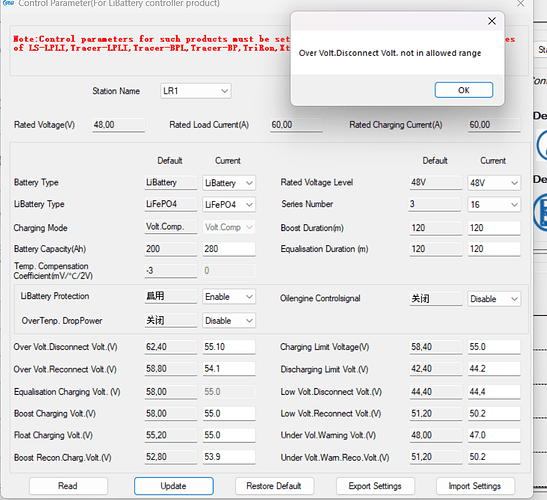Edit current Float Charging Volt. field

click(x=229, y=435)
